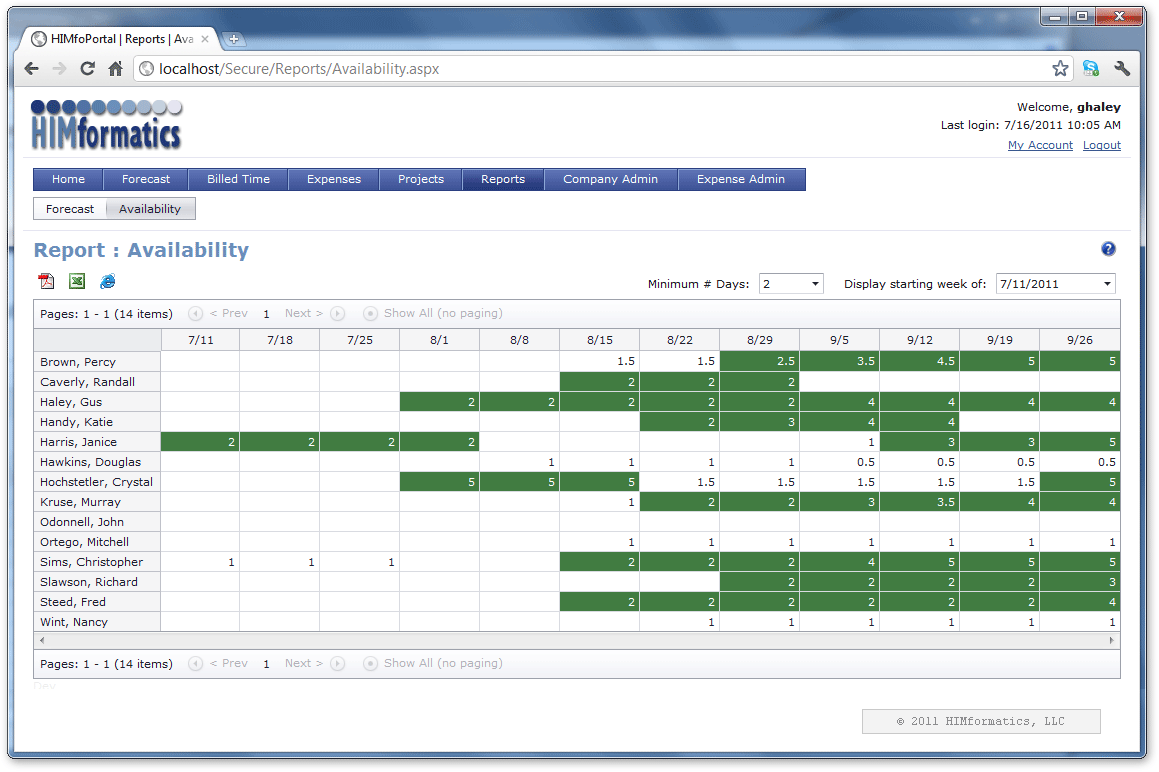Select the top Show All (no paging) radio button
1159x772 pixels.
(371, 313)
